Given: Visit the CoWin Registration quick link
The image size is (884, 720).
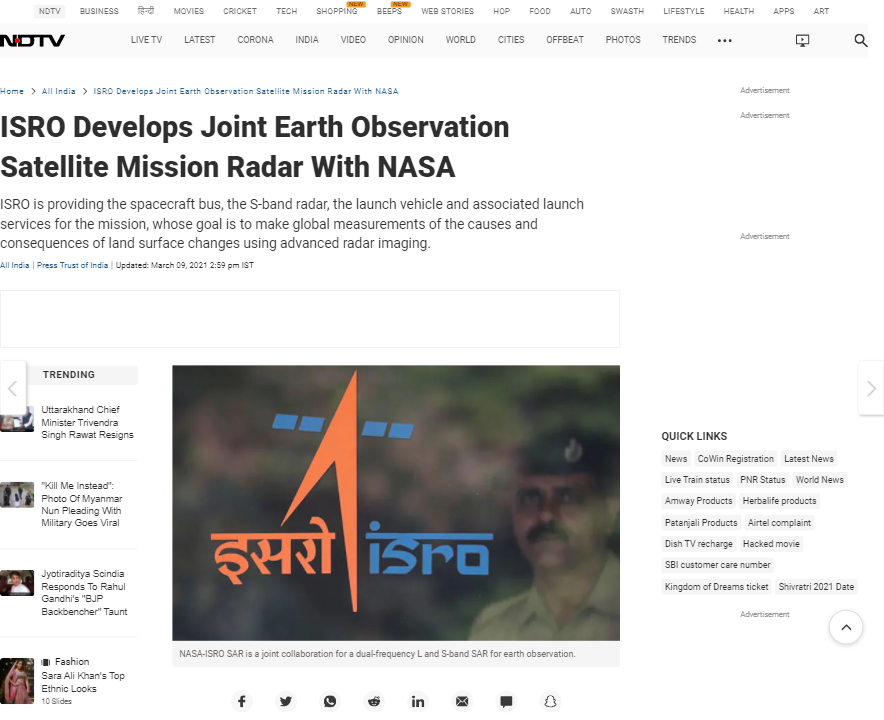Looking at the screenshot, I should point(735,458).
